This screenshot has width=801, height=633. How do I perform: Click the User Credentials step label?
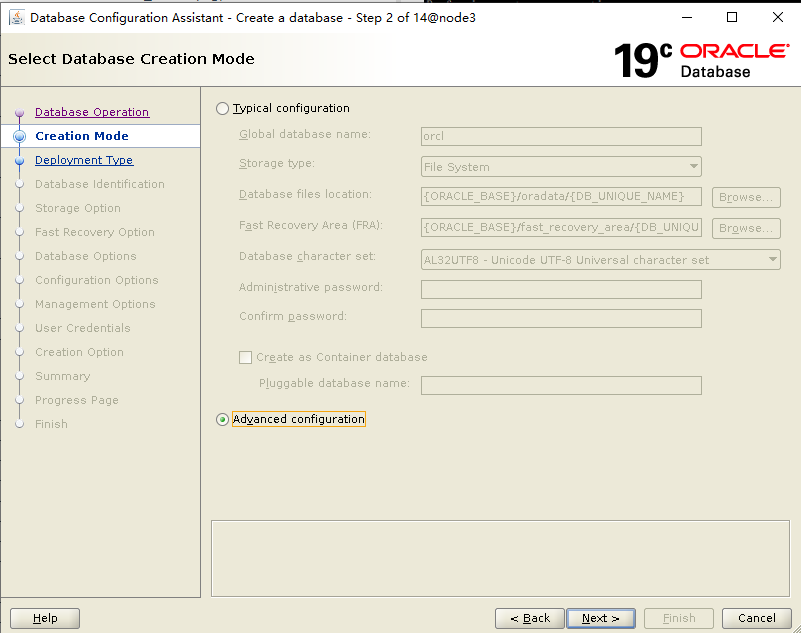tap(83, 328)
